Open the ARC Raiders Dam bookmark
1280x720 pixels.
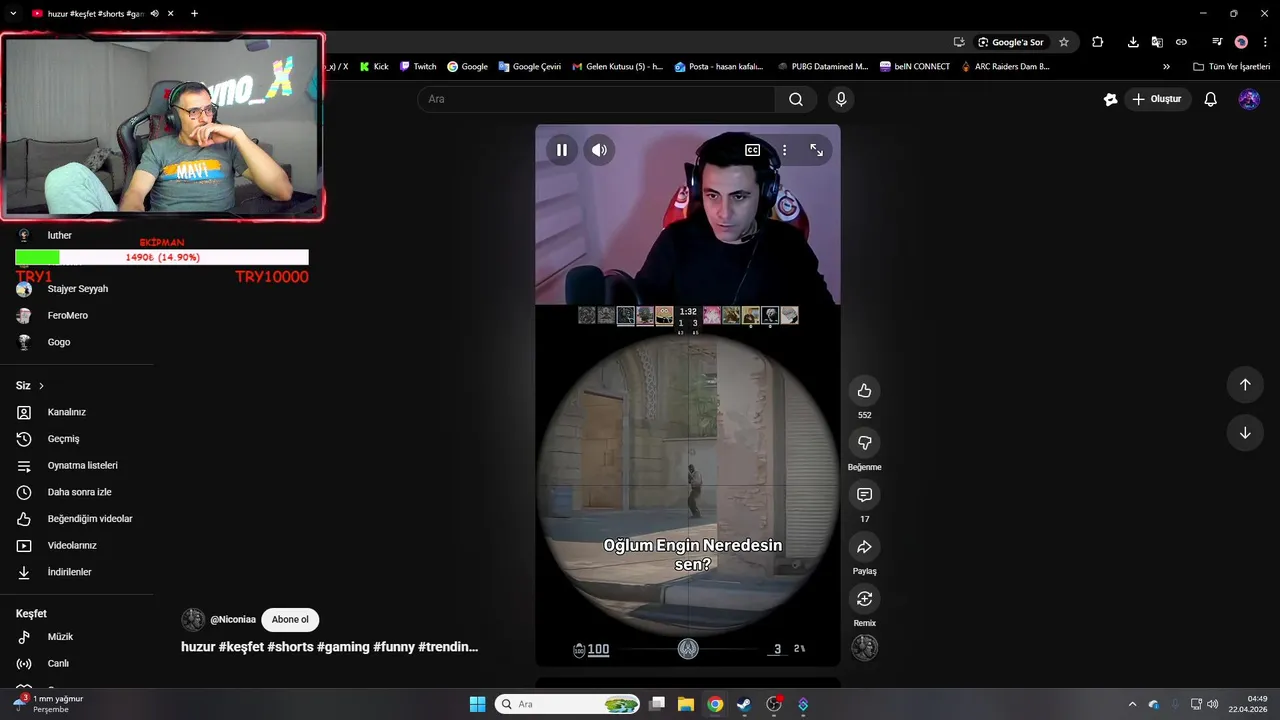(x=1005, y=67)
